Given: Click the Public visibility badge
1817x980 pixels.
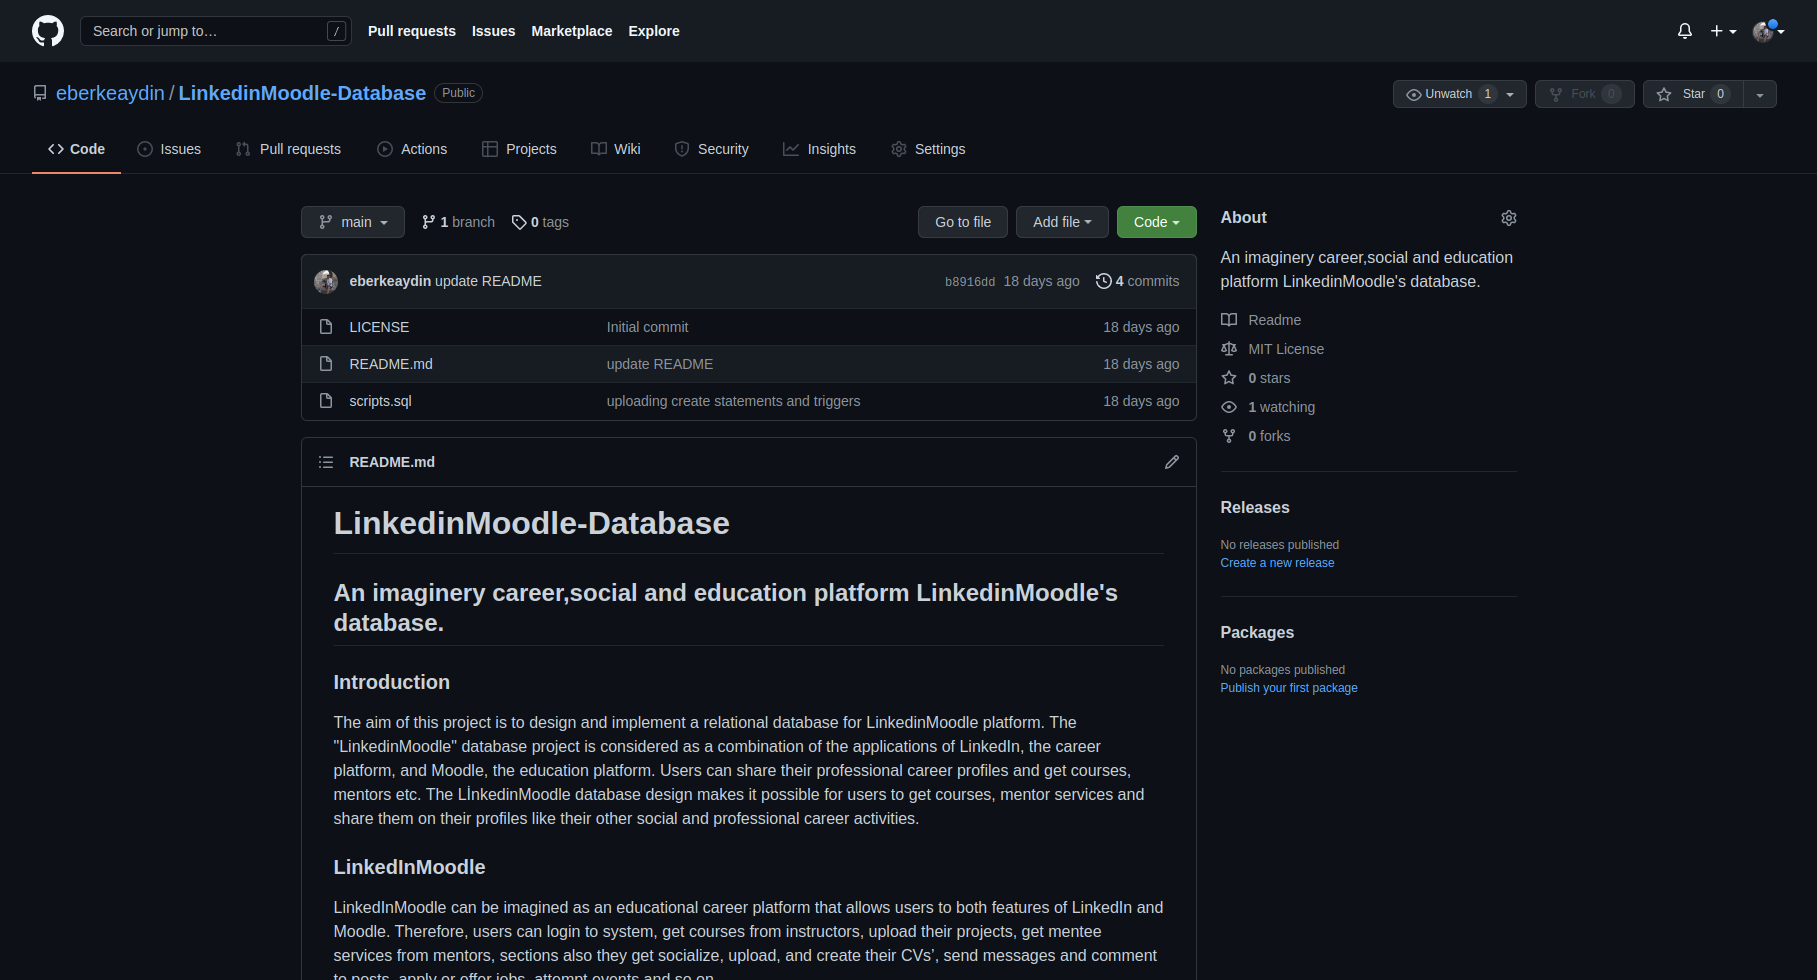Looking at the screenshot, I should tap(459, 93).
